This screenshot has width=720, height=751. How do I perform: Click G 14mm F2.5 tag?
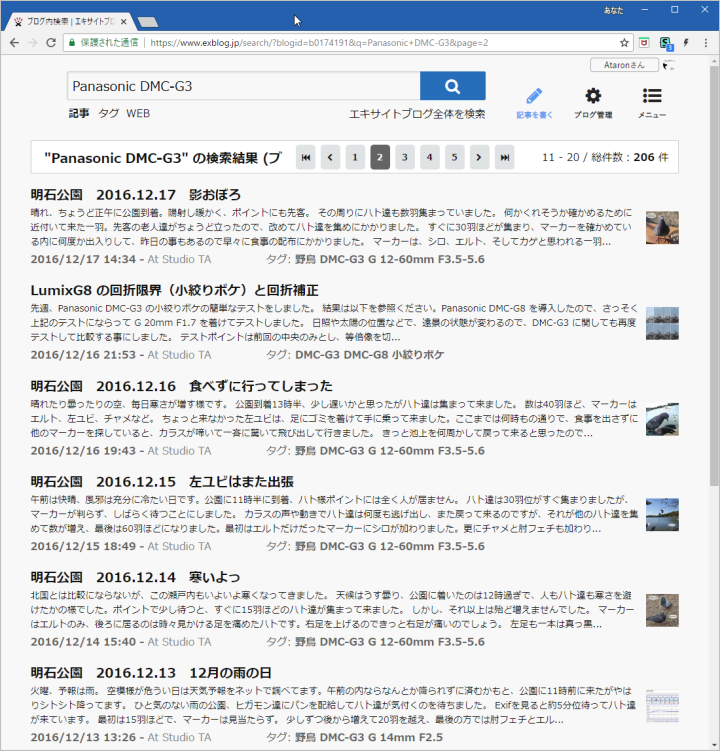pos(406,737)
